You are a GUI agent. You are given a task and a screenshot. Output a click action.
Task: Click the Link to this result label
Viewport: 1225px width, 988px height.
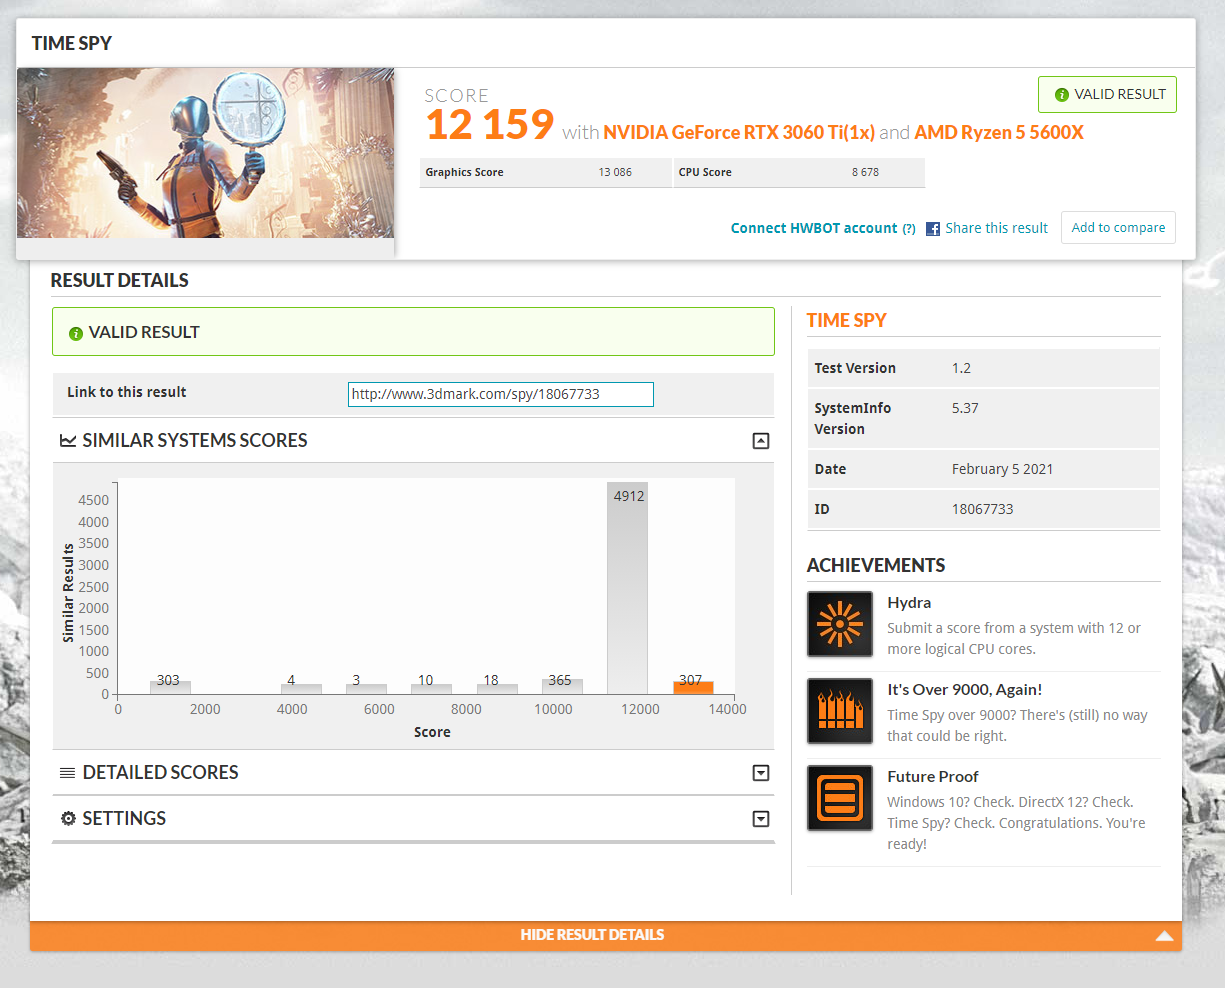coord(127,392)
